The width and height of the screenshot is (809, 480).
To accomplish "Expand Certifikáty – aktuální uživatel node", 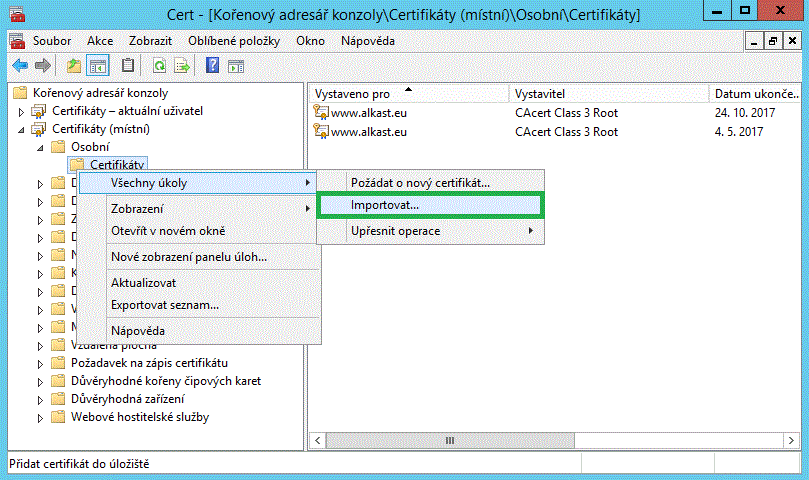I will point(22,111).
